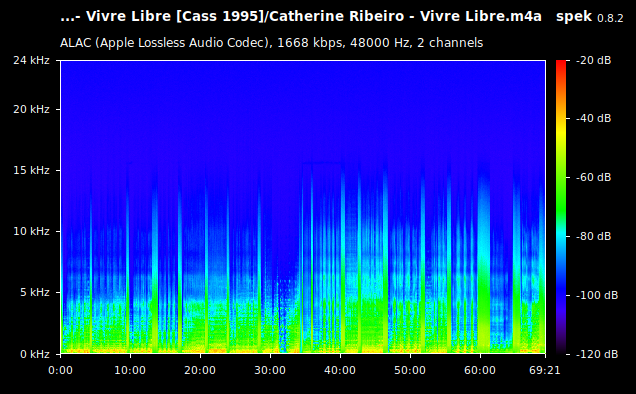Click the 40:00 time axis label
Screen dimensions: 636x394
pos(340,370)
